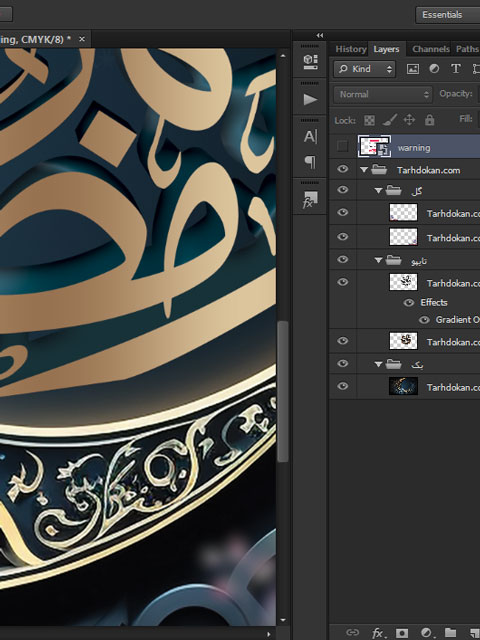
Task: Filter layers by adjustment layers icon
Action: point(434,69)
